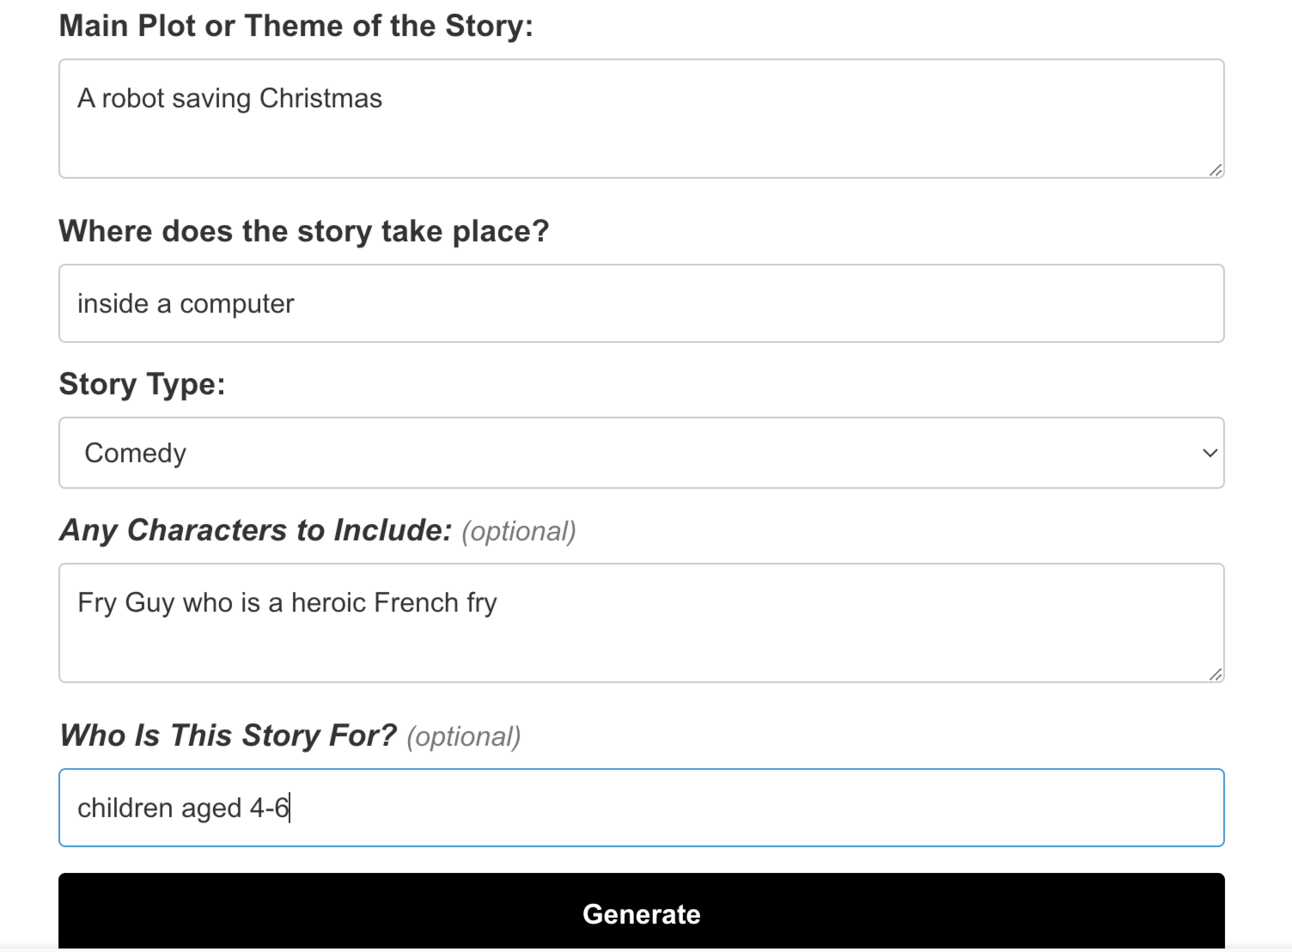The height and width of the screenshot is (952, 1292).
Task: Click '(optional)' beside Who Is This Story For
Action: point(463,737)
